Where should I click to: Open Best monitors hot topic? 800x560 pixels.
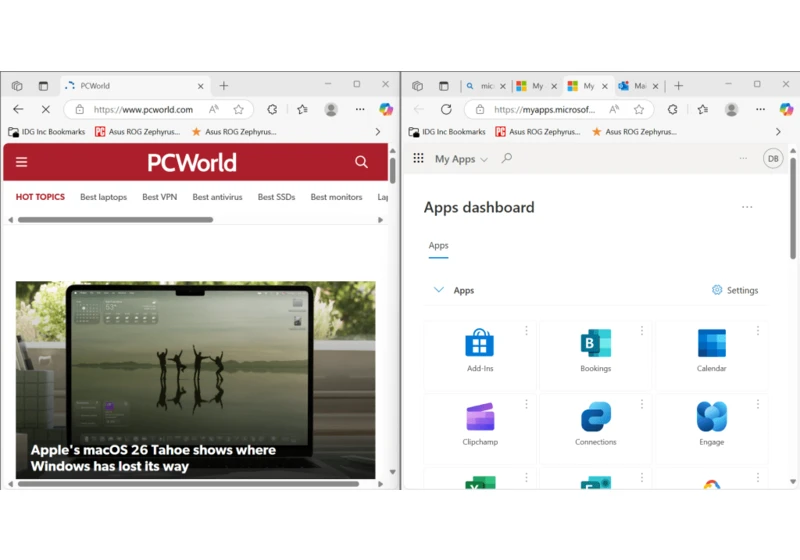click(x=336, y=197)
